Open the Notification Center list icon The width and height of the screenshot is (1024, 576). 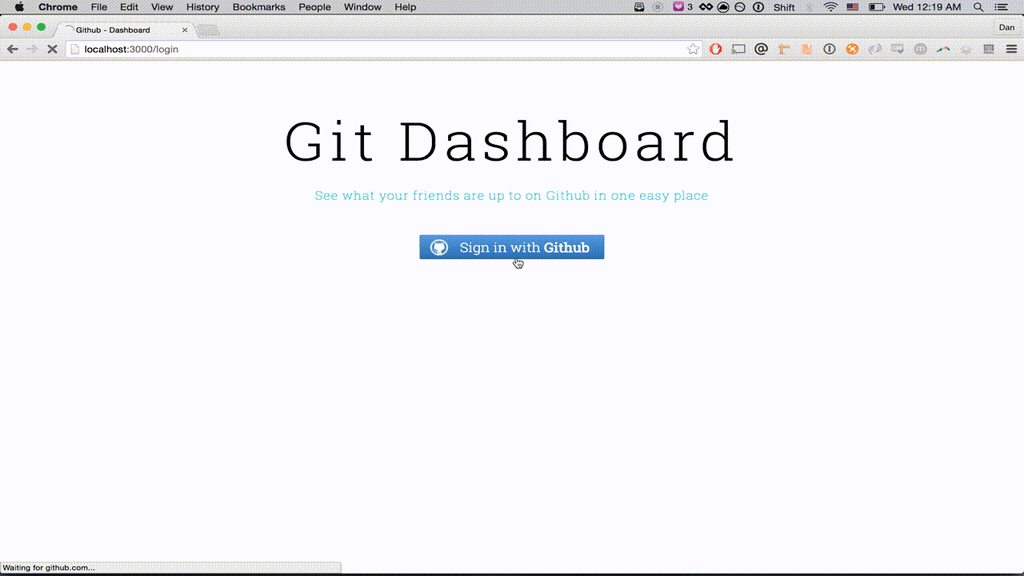pos(1002,7)
